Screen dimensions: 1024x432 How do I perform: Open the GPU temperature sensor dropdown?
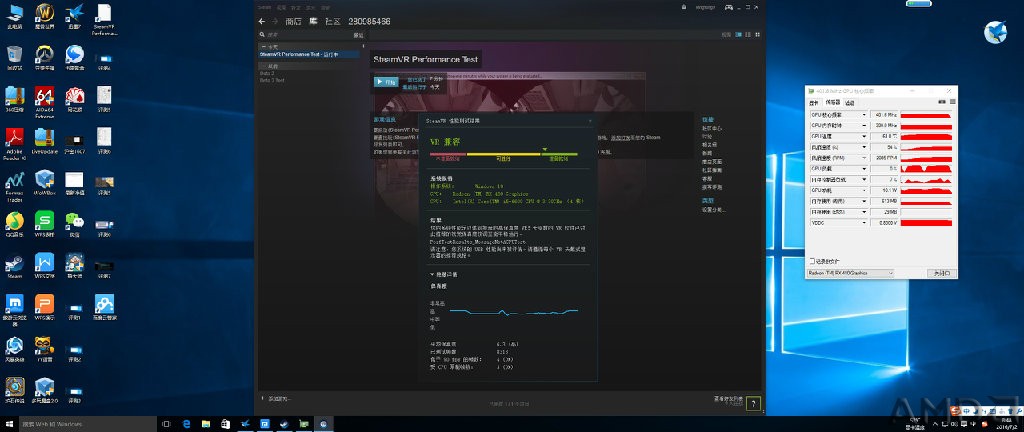coord(865,136)
